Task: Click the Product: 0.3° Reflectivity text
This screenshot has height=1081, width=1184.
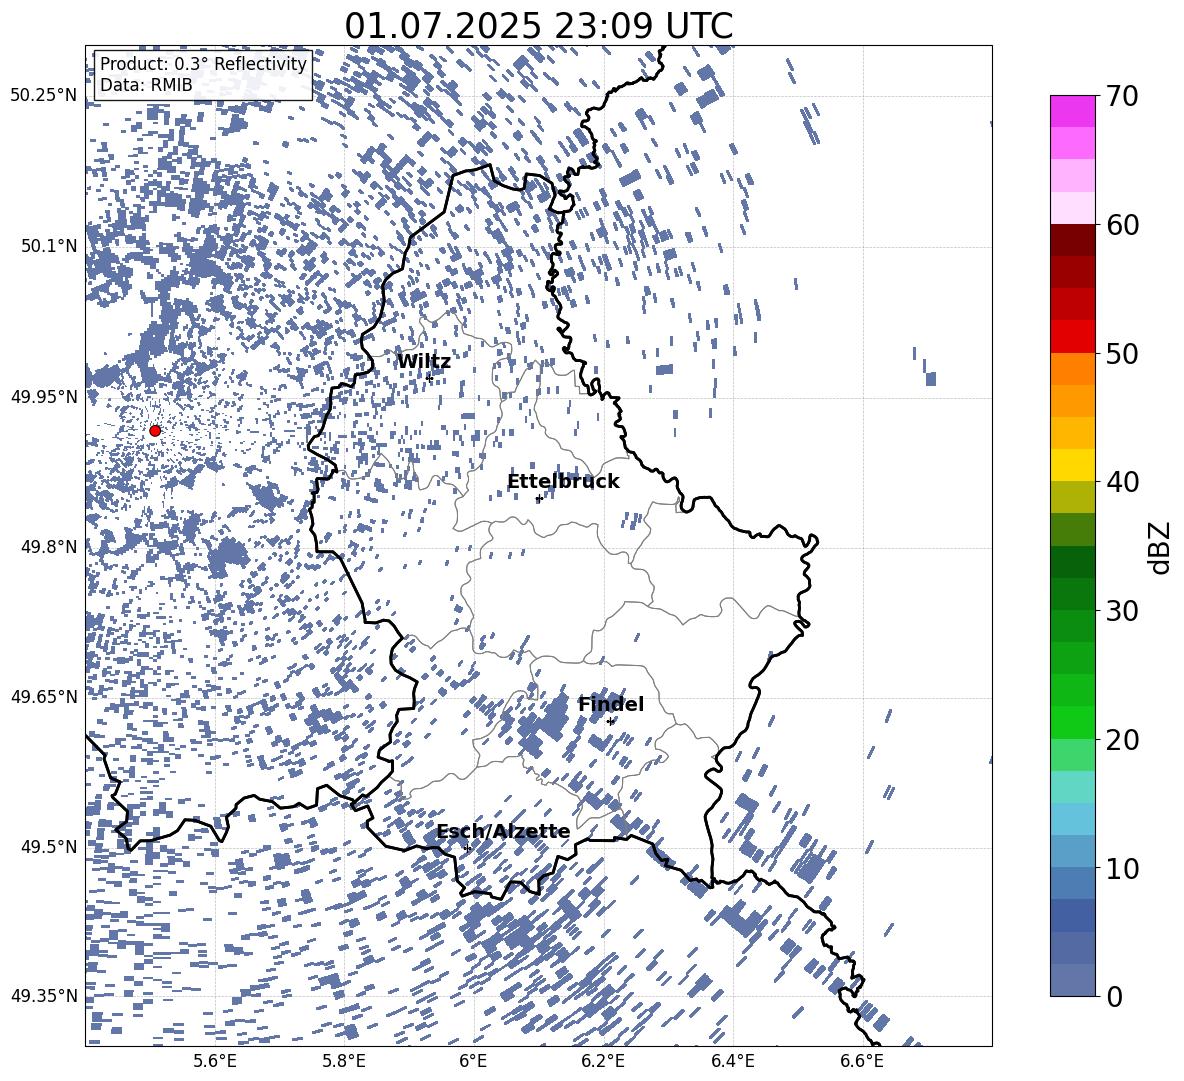Action: click(203, 63)
